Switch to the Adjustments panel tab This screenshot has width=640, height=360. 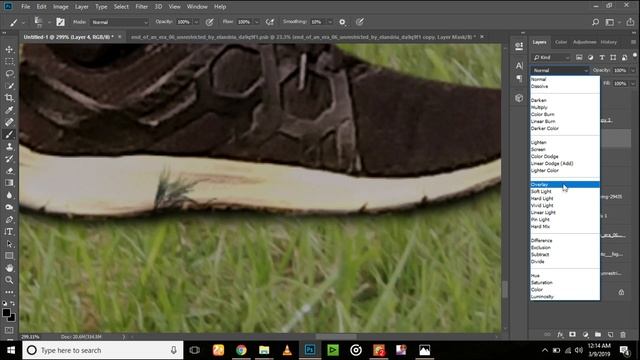584,42
